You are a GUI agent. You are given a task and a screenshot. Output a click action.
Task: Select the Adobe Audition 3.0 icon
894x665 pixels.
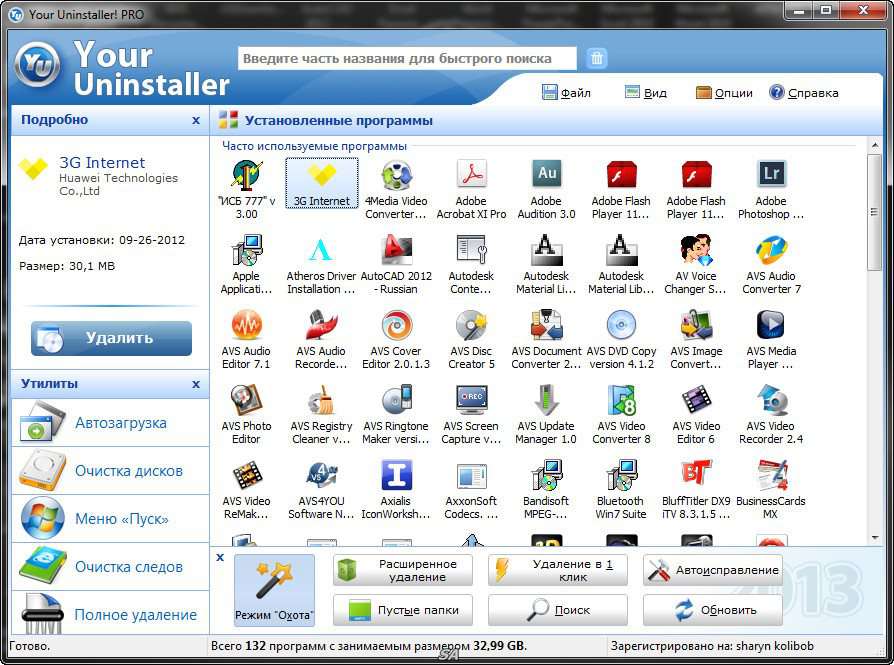pos(546,175)
